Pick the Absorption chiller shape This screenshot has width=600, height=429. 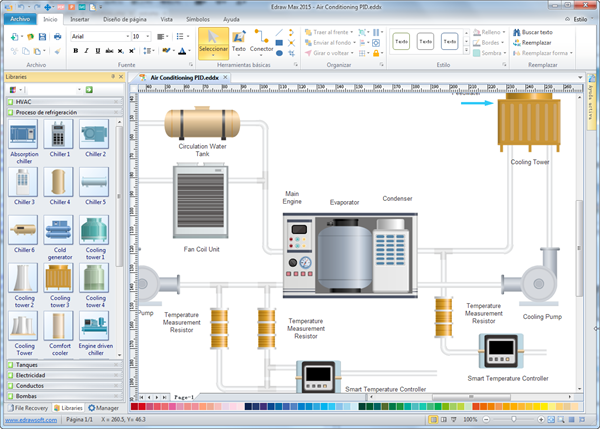pyautogui.click(x=24, y=136)
